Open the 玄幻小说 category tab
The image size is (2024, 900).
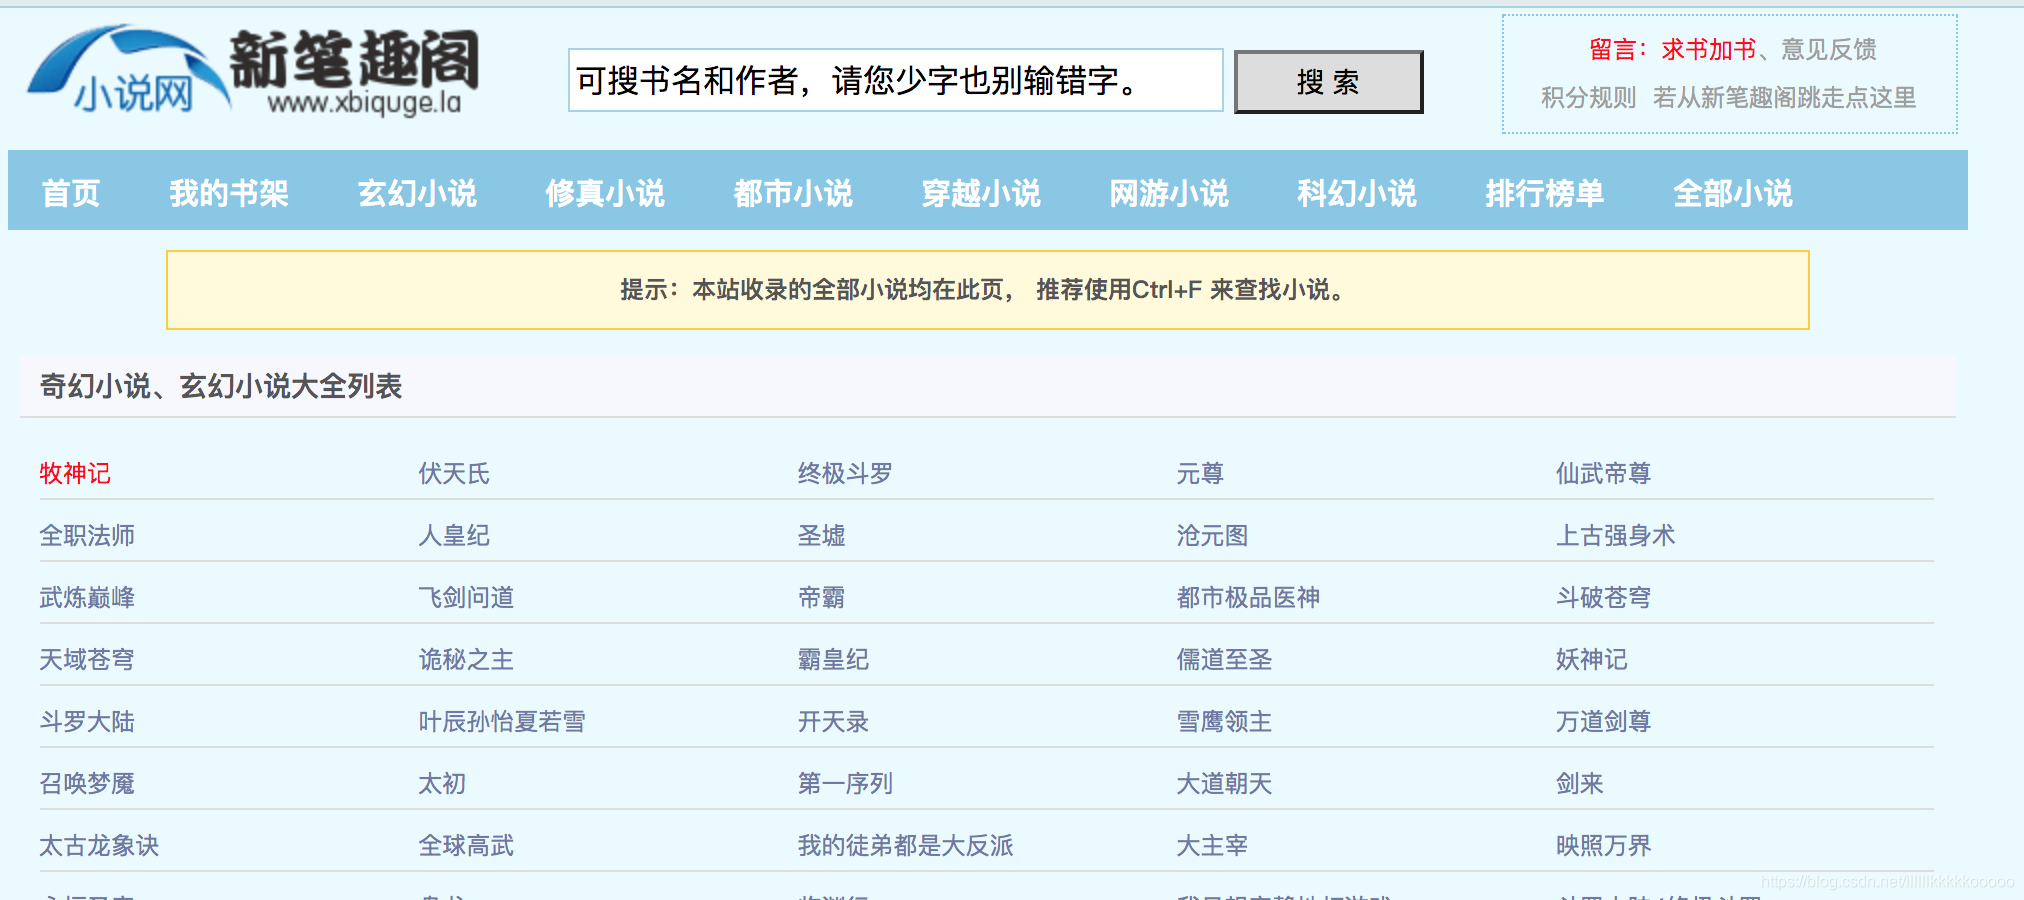pyautogui.click(x=417, y=192)
